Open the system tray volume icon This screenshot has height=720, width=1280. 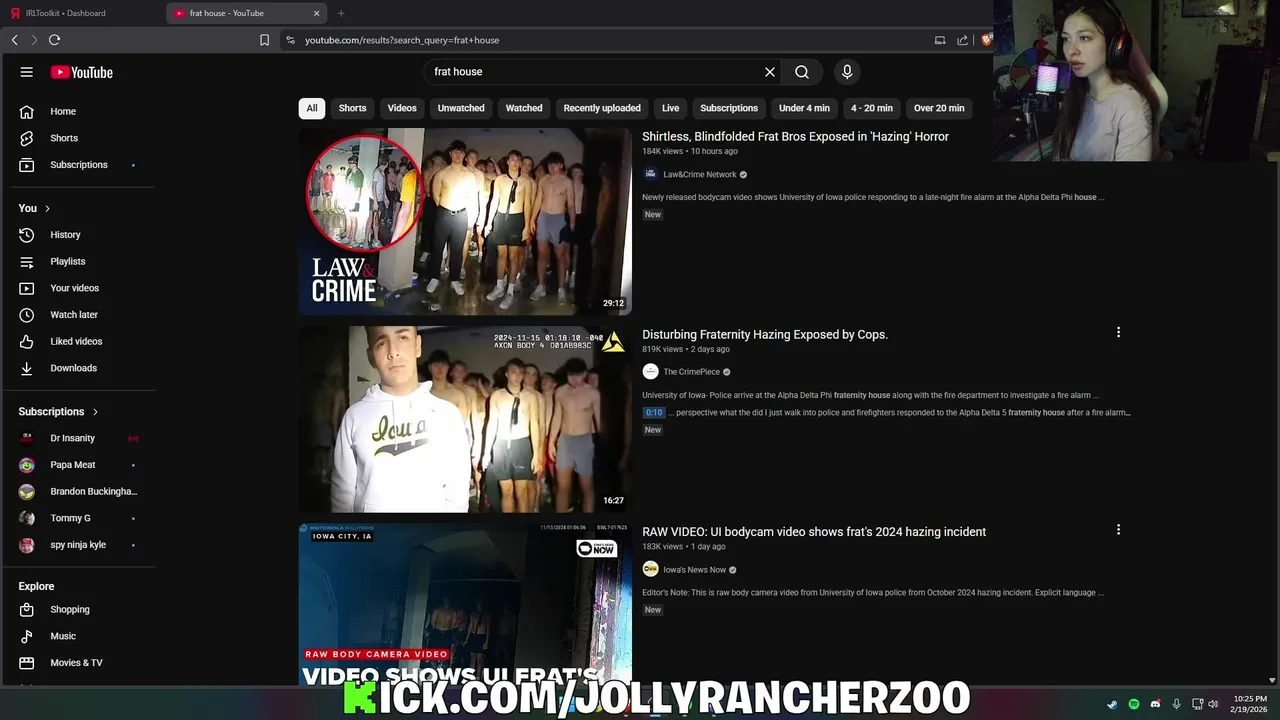tap(1213, 704)
